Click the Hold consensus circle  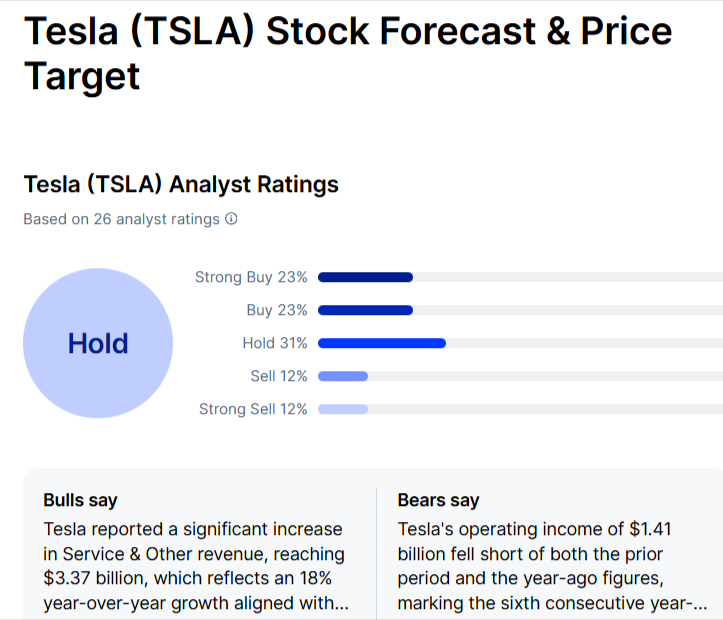point(98,343)
